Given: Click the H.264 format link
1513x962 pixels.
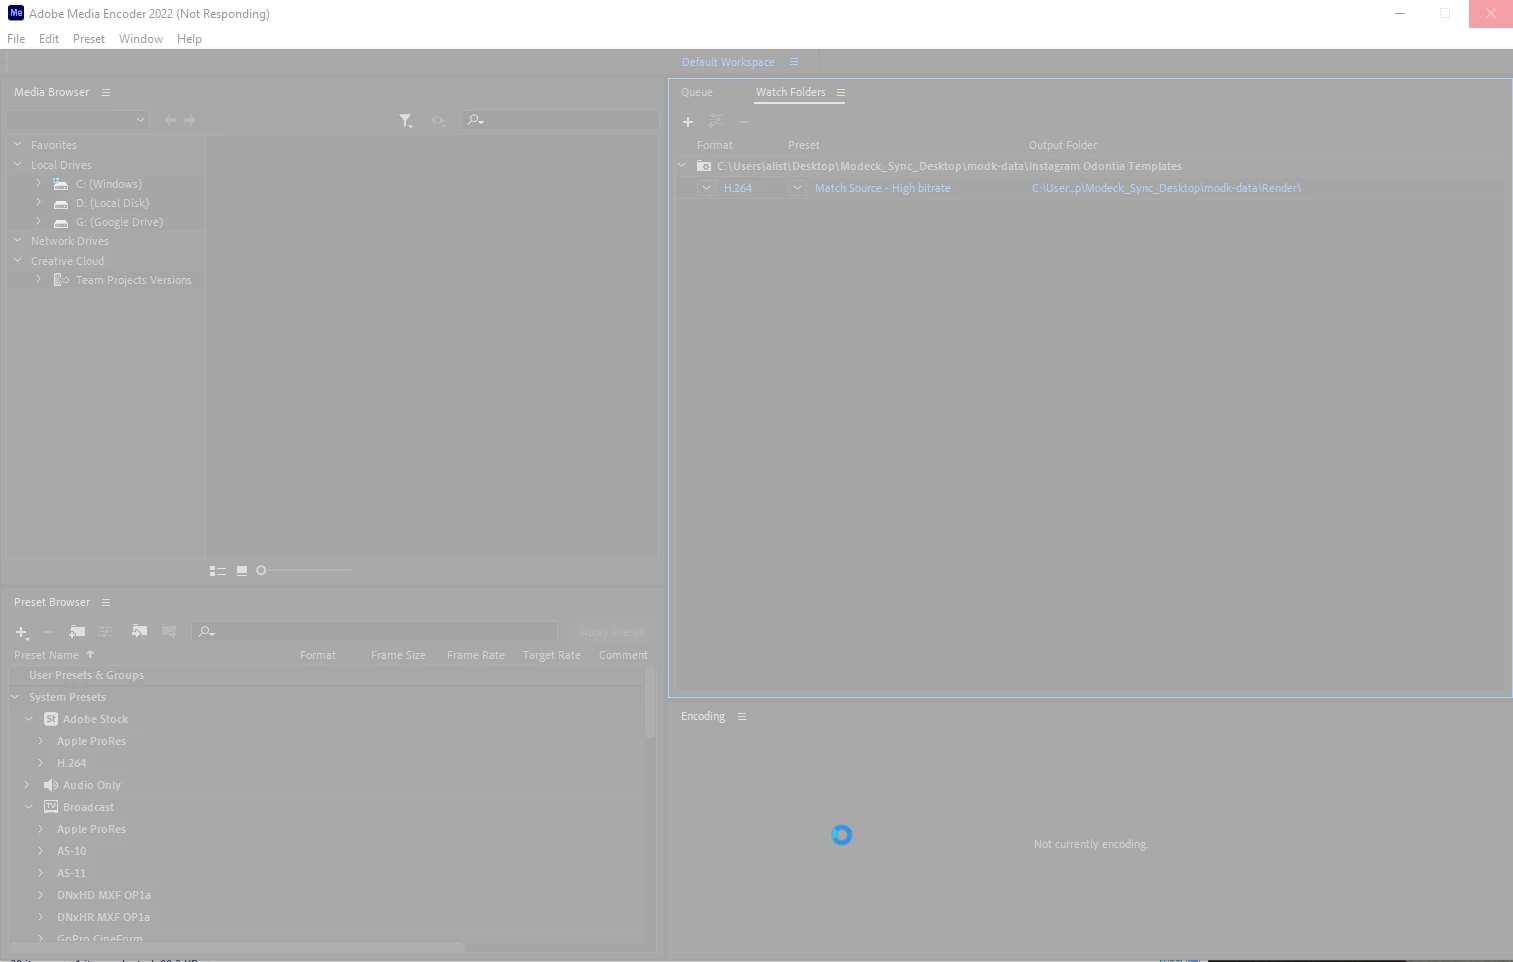Looking at the screenshot, I should 738,188.
